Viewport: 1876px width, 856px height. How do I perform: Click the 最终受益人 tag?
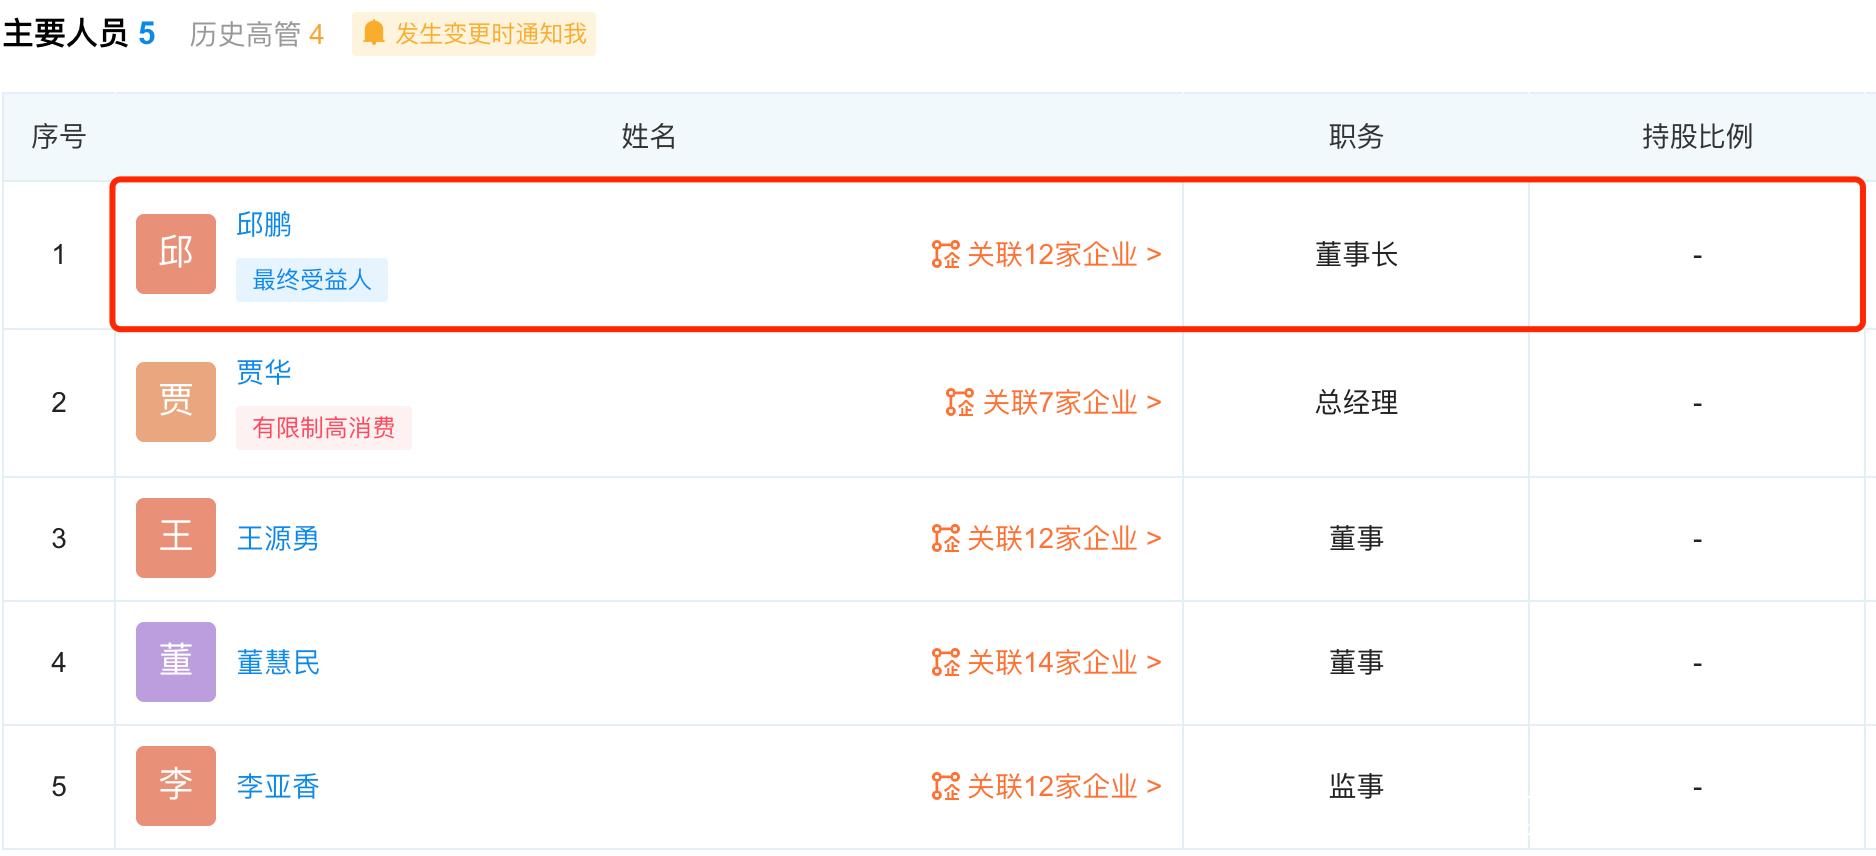point(312,280)
